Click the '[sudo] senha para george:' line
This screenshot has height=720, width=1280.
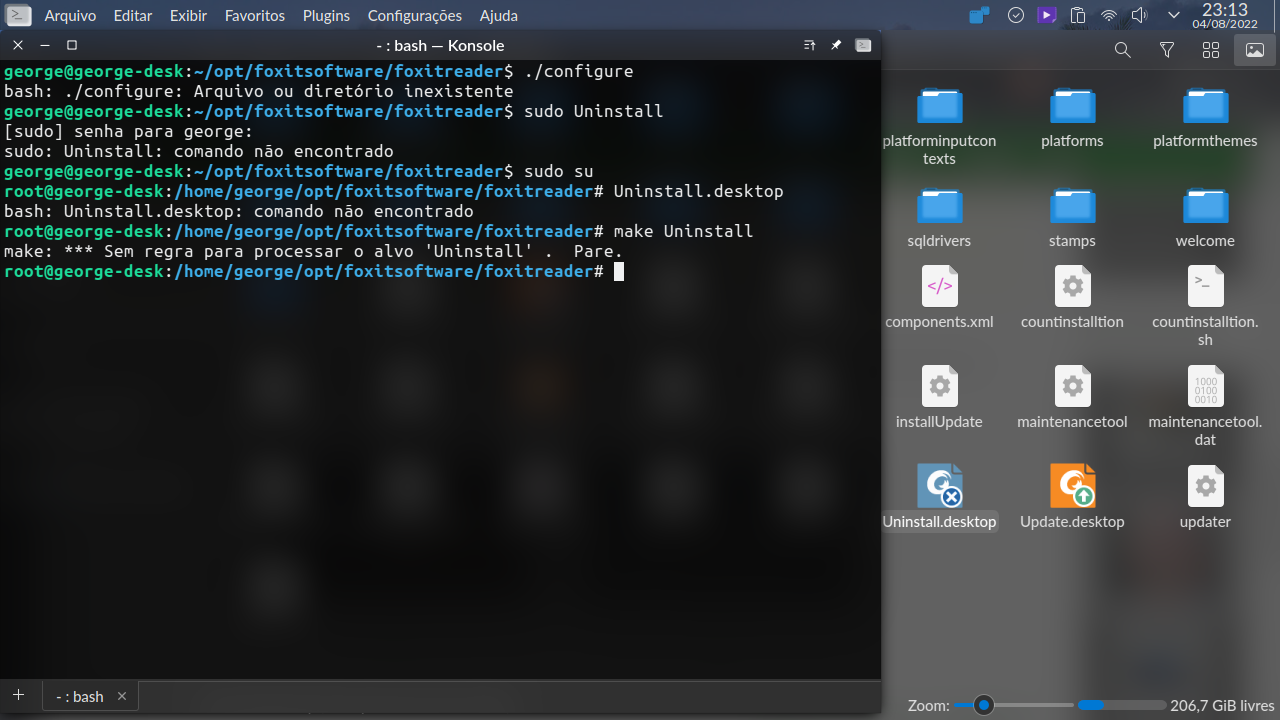129,131
